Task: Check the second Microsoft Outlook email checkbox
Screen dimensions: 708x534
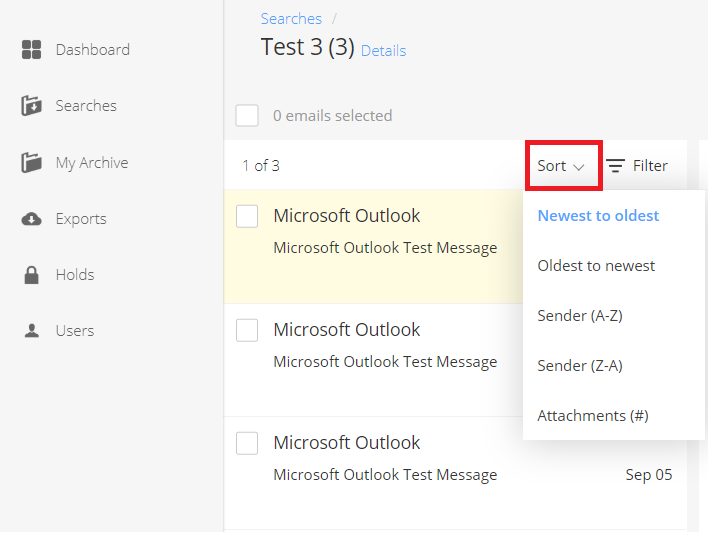Action: pos(247,330)
